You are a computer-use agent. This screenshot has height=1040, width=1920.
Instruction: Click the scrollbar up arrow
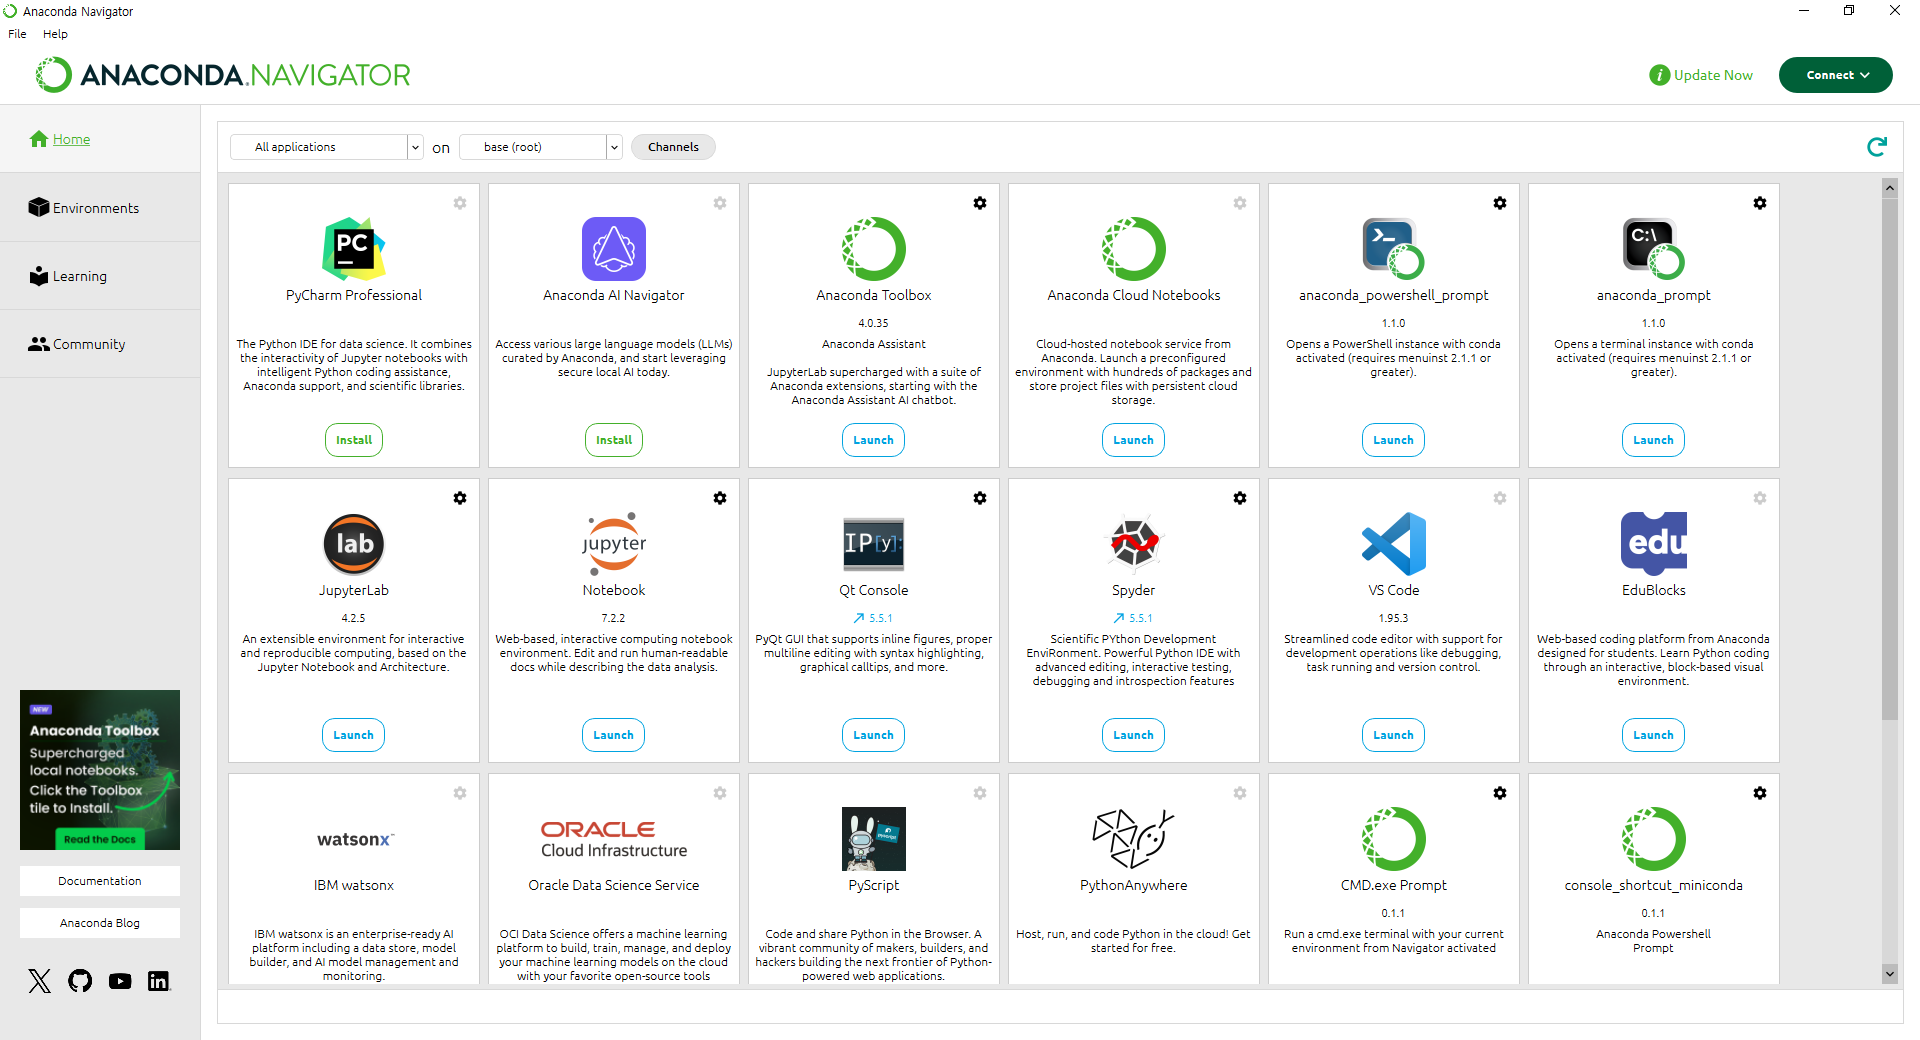point(1890,187)
